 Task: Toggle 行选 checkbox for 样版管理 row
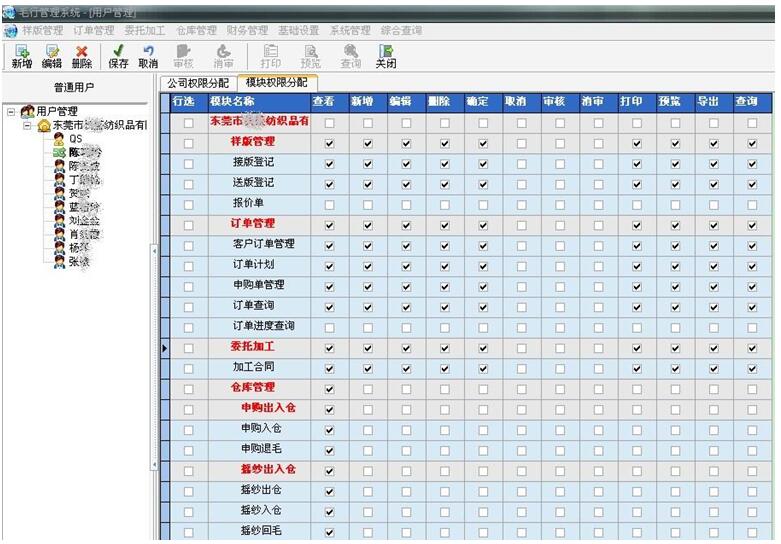(188, 143)
